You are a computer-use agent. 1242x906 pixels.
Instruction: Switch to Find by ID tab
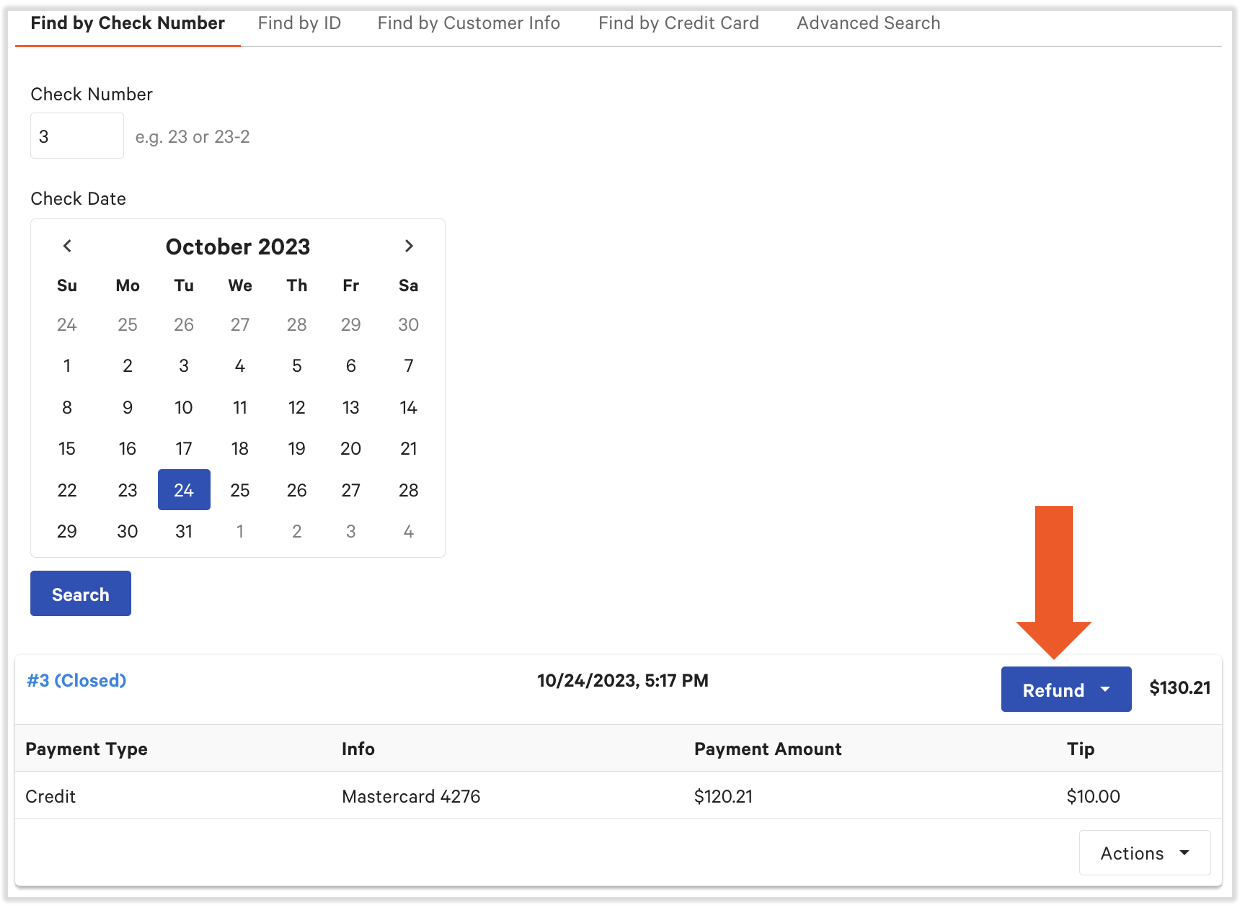tap(299, 23)
